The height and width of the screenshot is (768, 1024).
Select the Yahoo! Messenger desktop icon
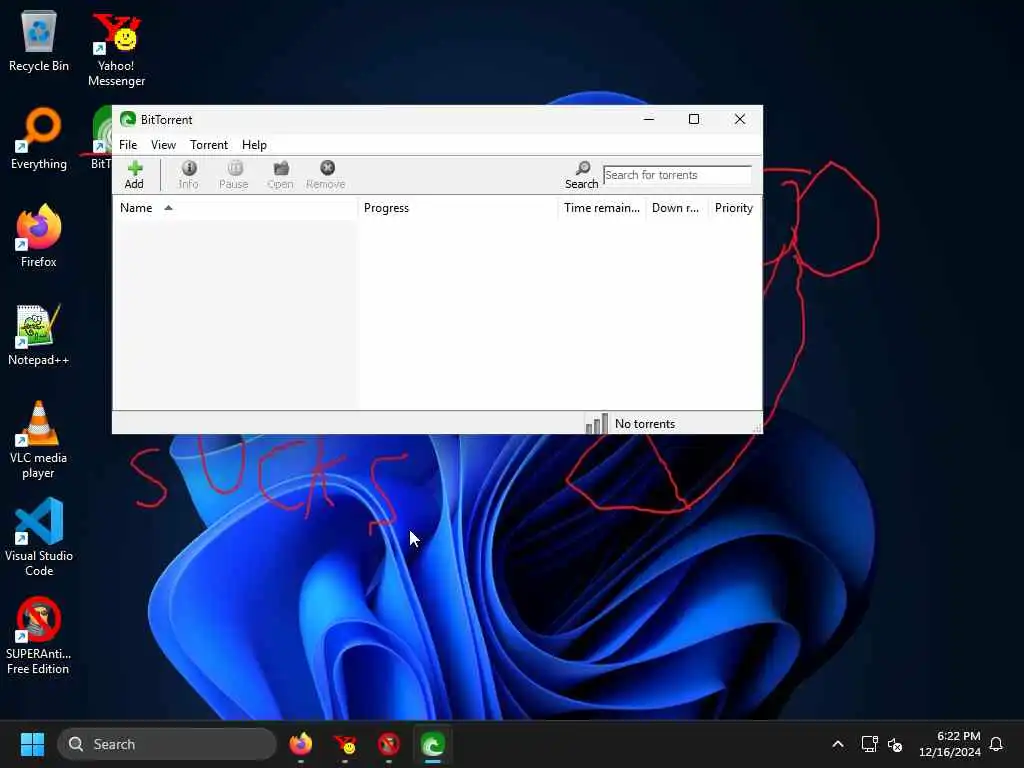116,50
